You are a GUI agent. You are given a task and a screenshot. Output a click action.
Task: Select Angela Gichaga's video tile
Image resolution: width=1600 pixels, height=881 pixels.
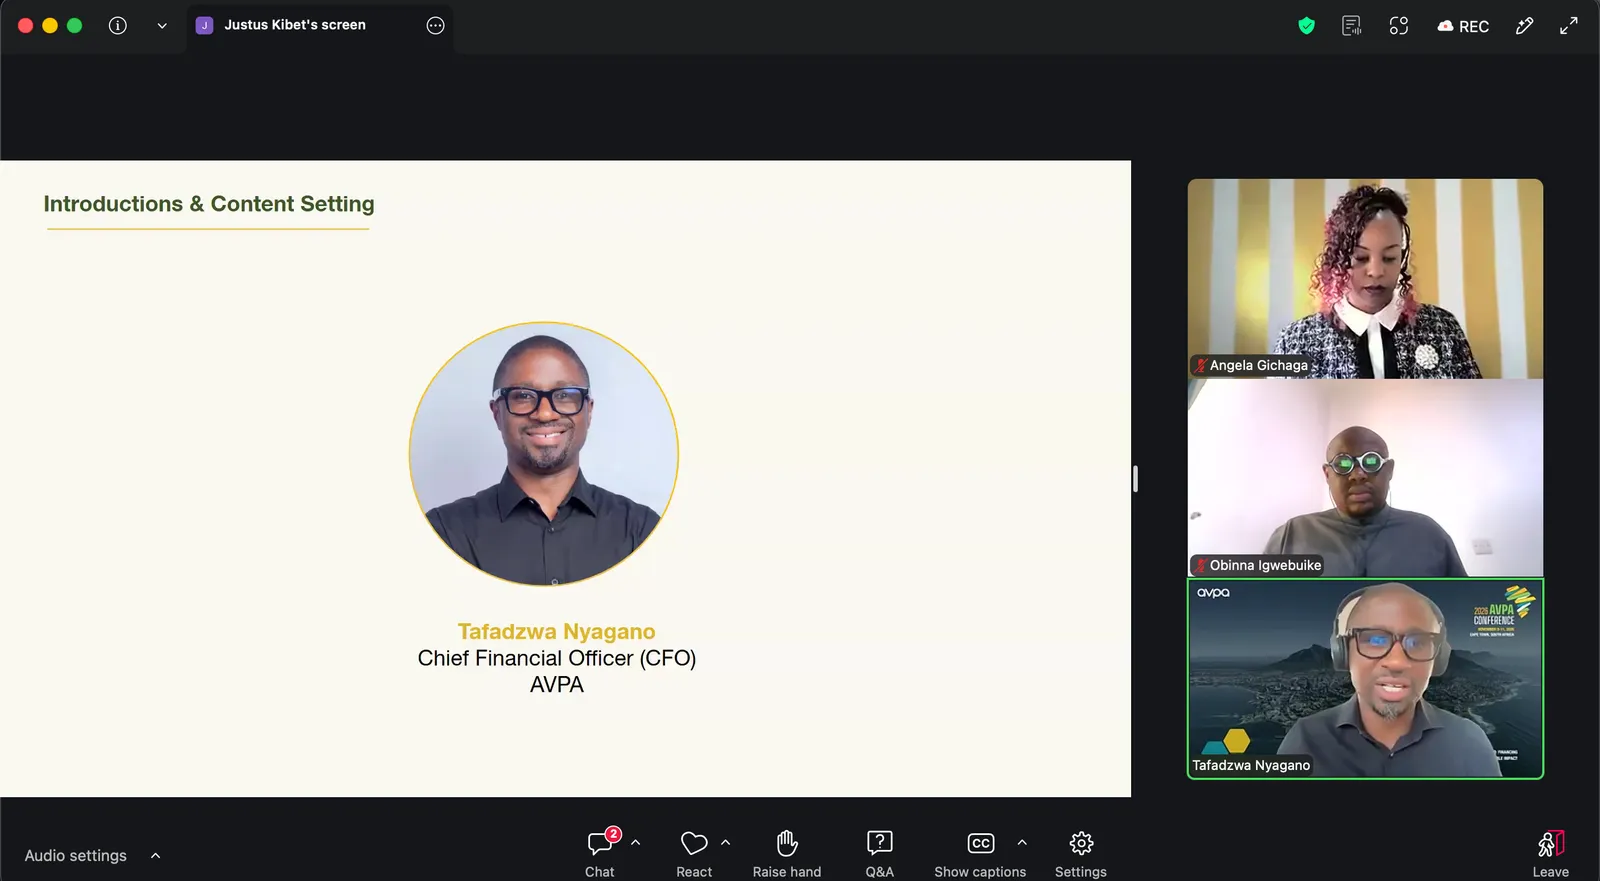[1365, 278]
